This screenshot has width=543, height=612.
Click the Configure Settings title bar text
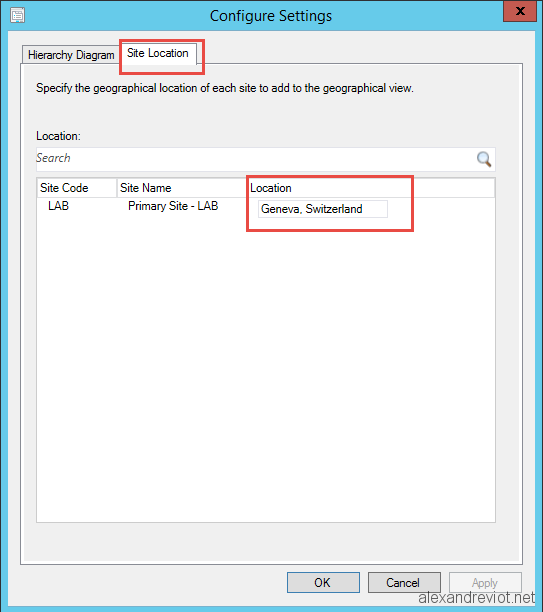271,16
